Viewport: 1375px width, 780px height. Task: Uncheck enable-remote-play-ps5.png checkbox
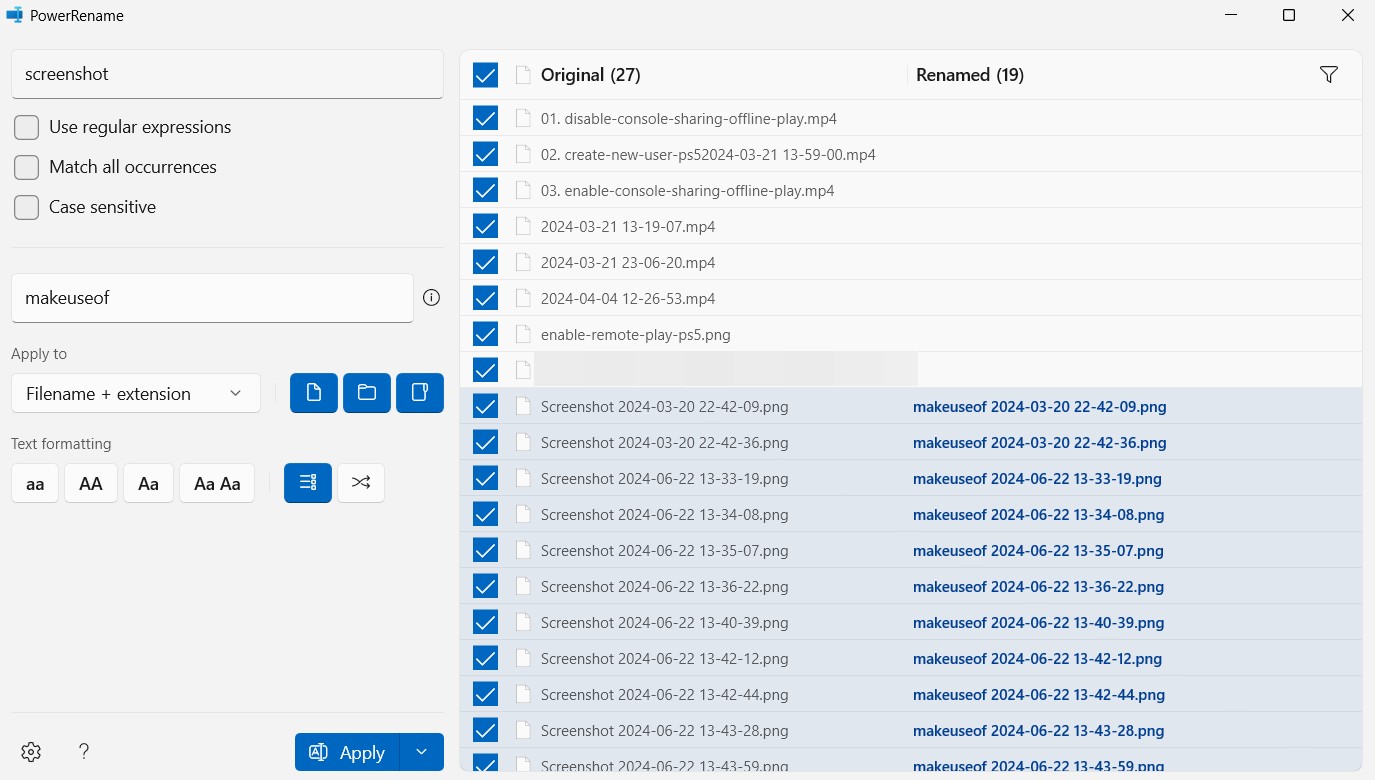point(485,334)
